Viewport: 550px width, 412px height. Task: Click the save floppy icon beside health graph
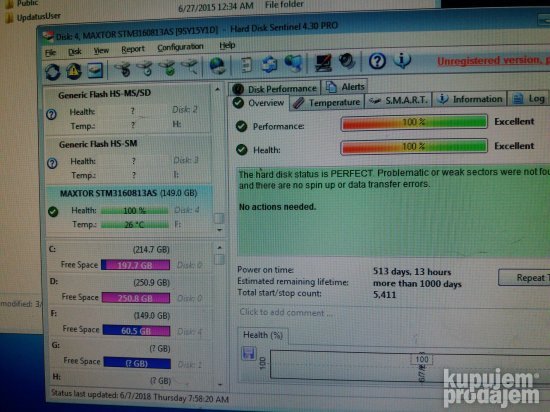tap(249, 353)
